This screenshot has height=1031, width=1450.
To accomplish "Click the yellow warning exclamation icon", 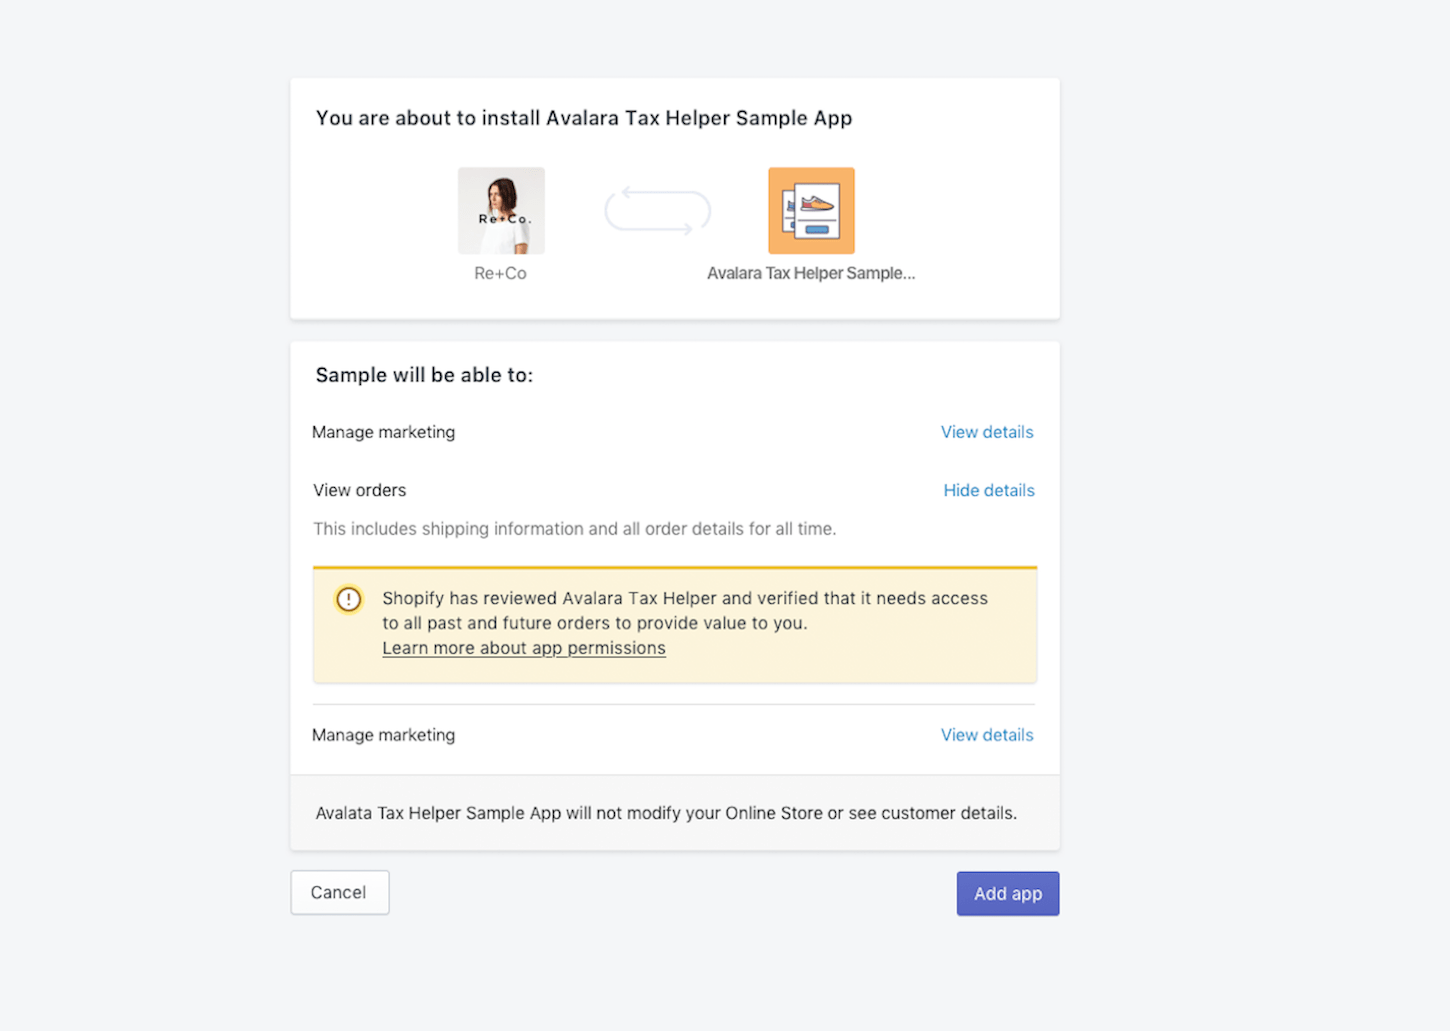I will [348, 599].
